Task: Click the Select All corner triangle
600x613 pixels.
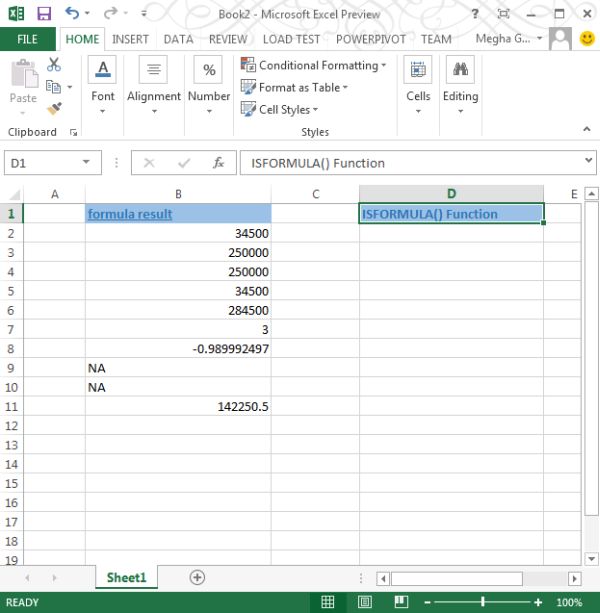Action: pos(14,194)
